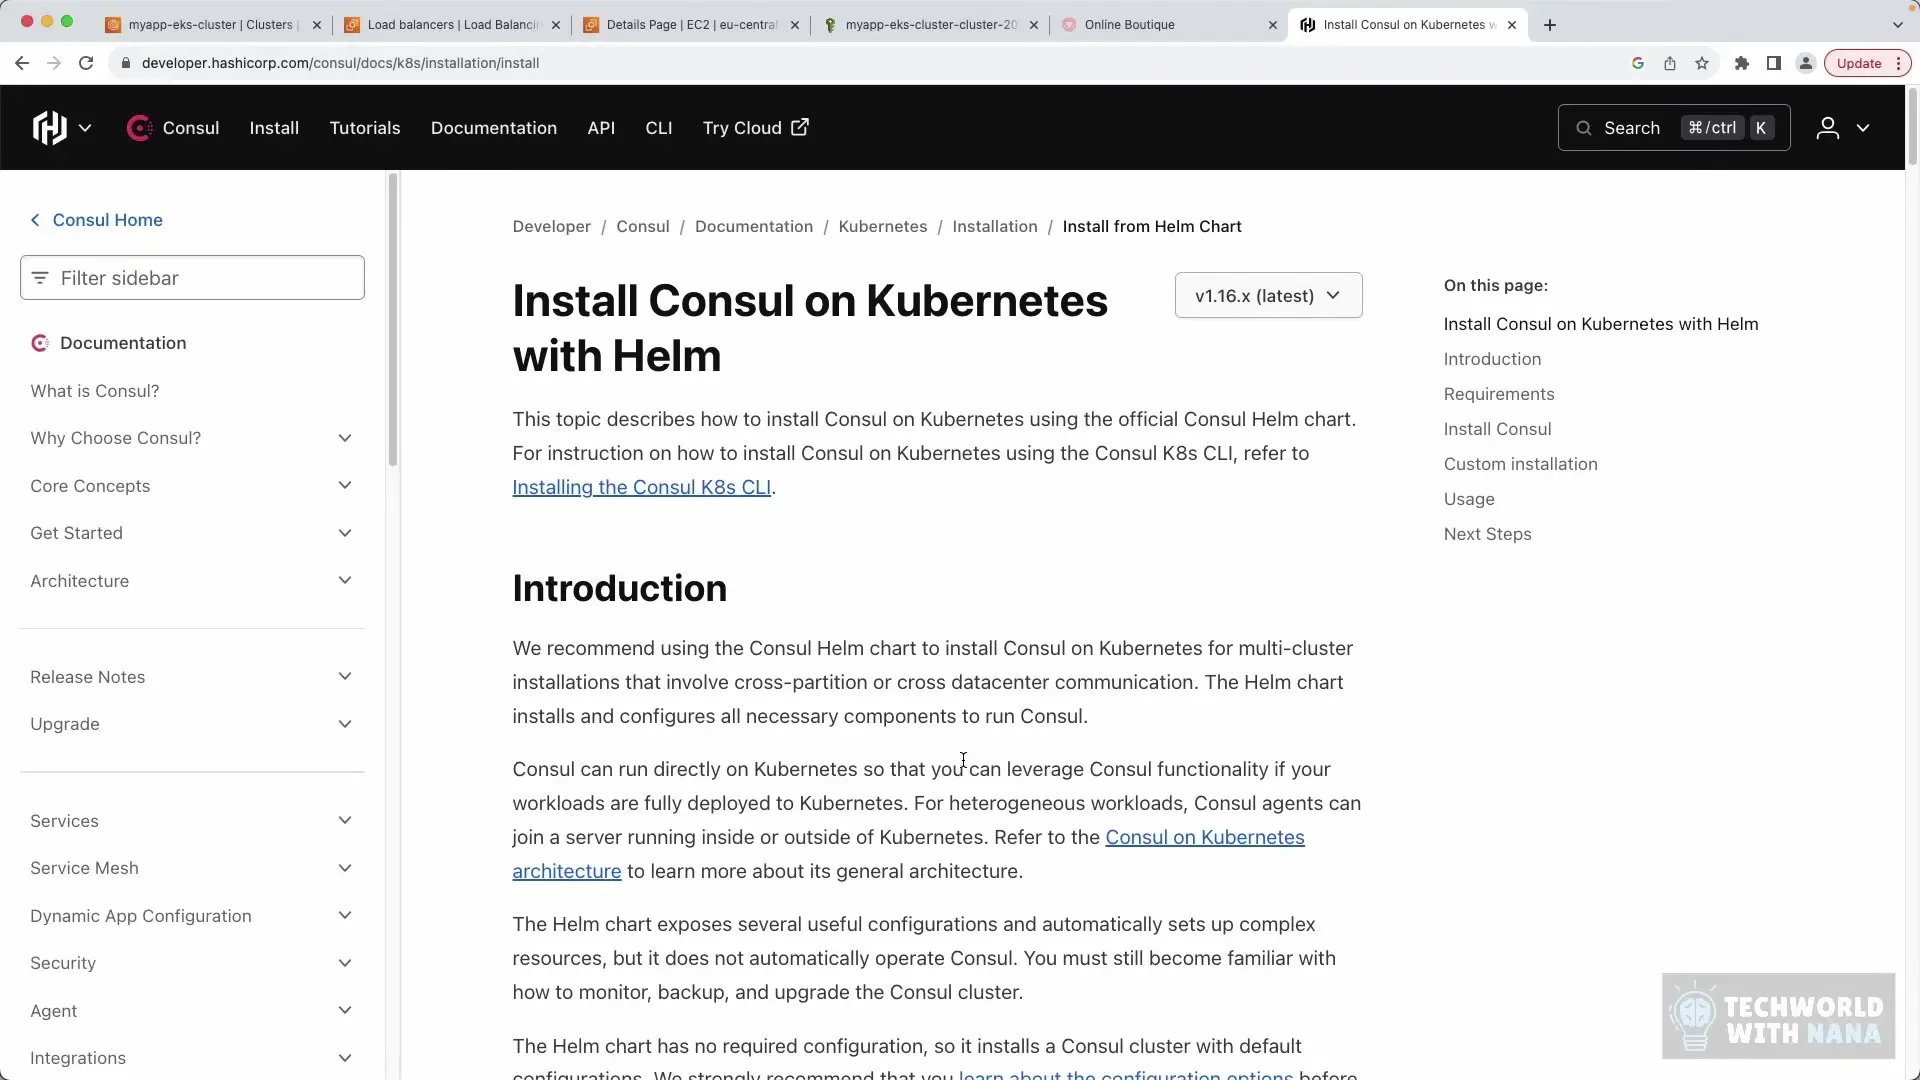This screenshot has width=1920, height=1080.
Task: Open the Chrome profile avatar icon
Action: pos(1806,63)
